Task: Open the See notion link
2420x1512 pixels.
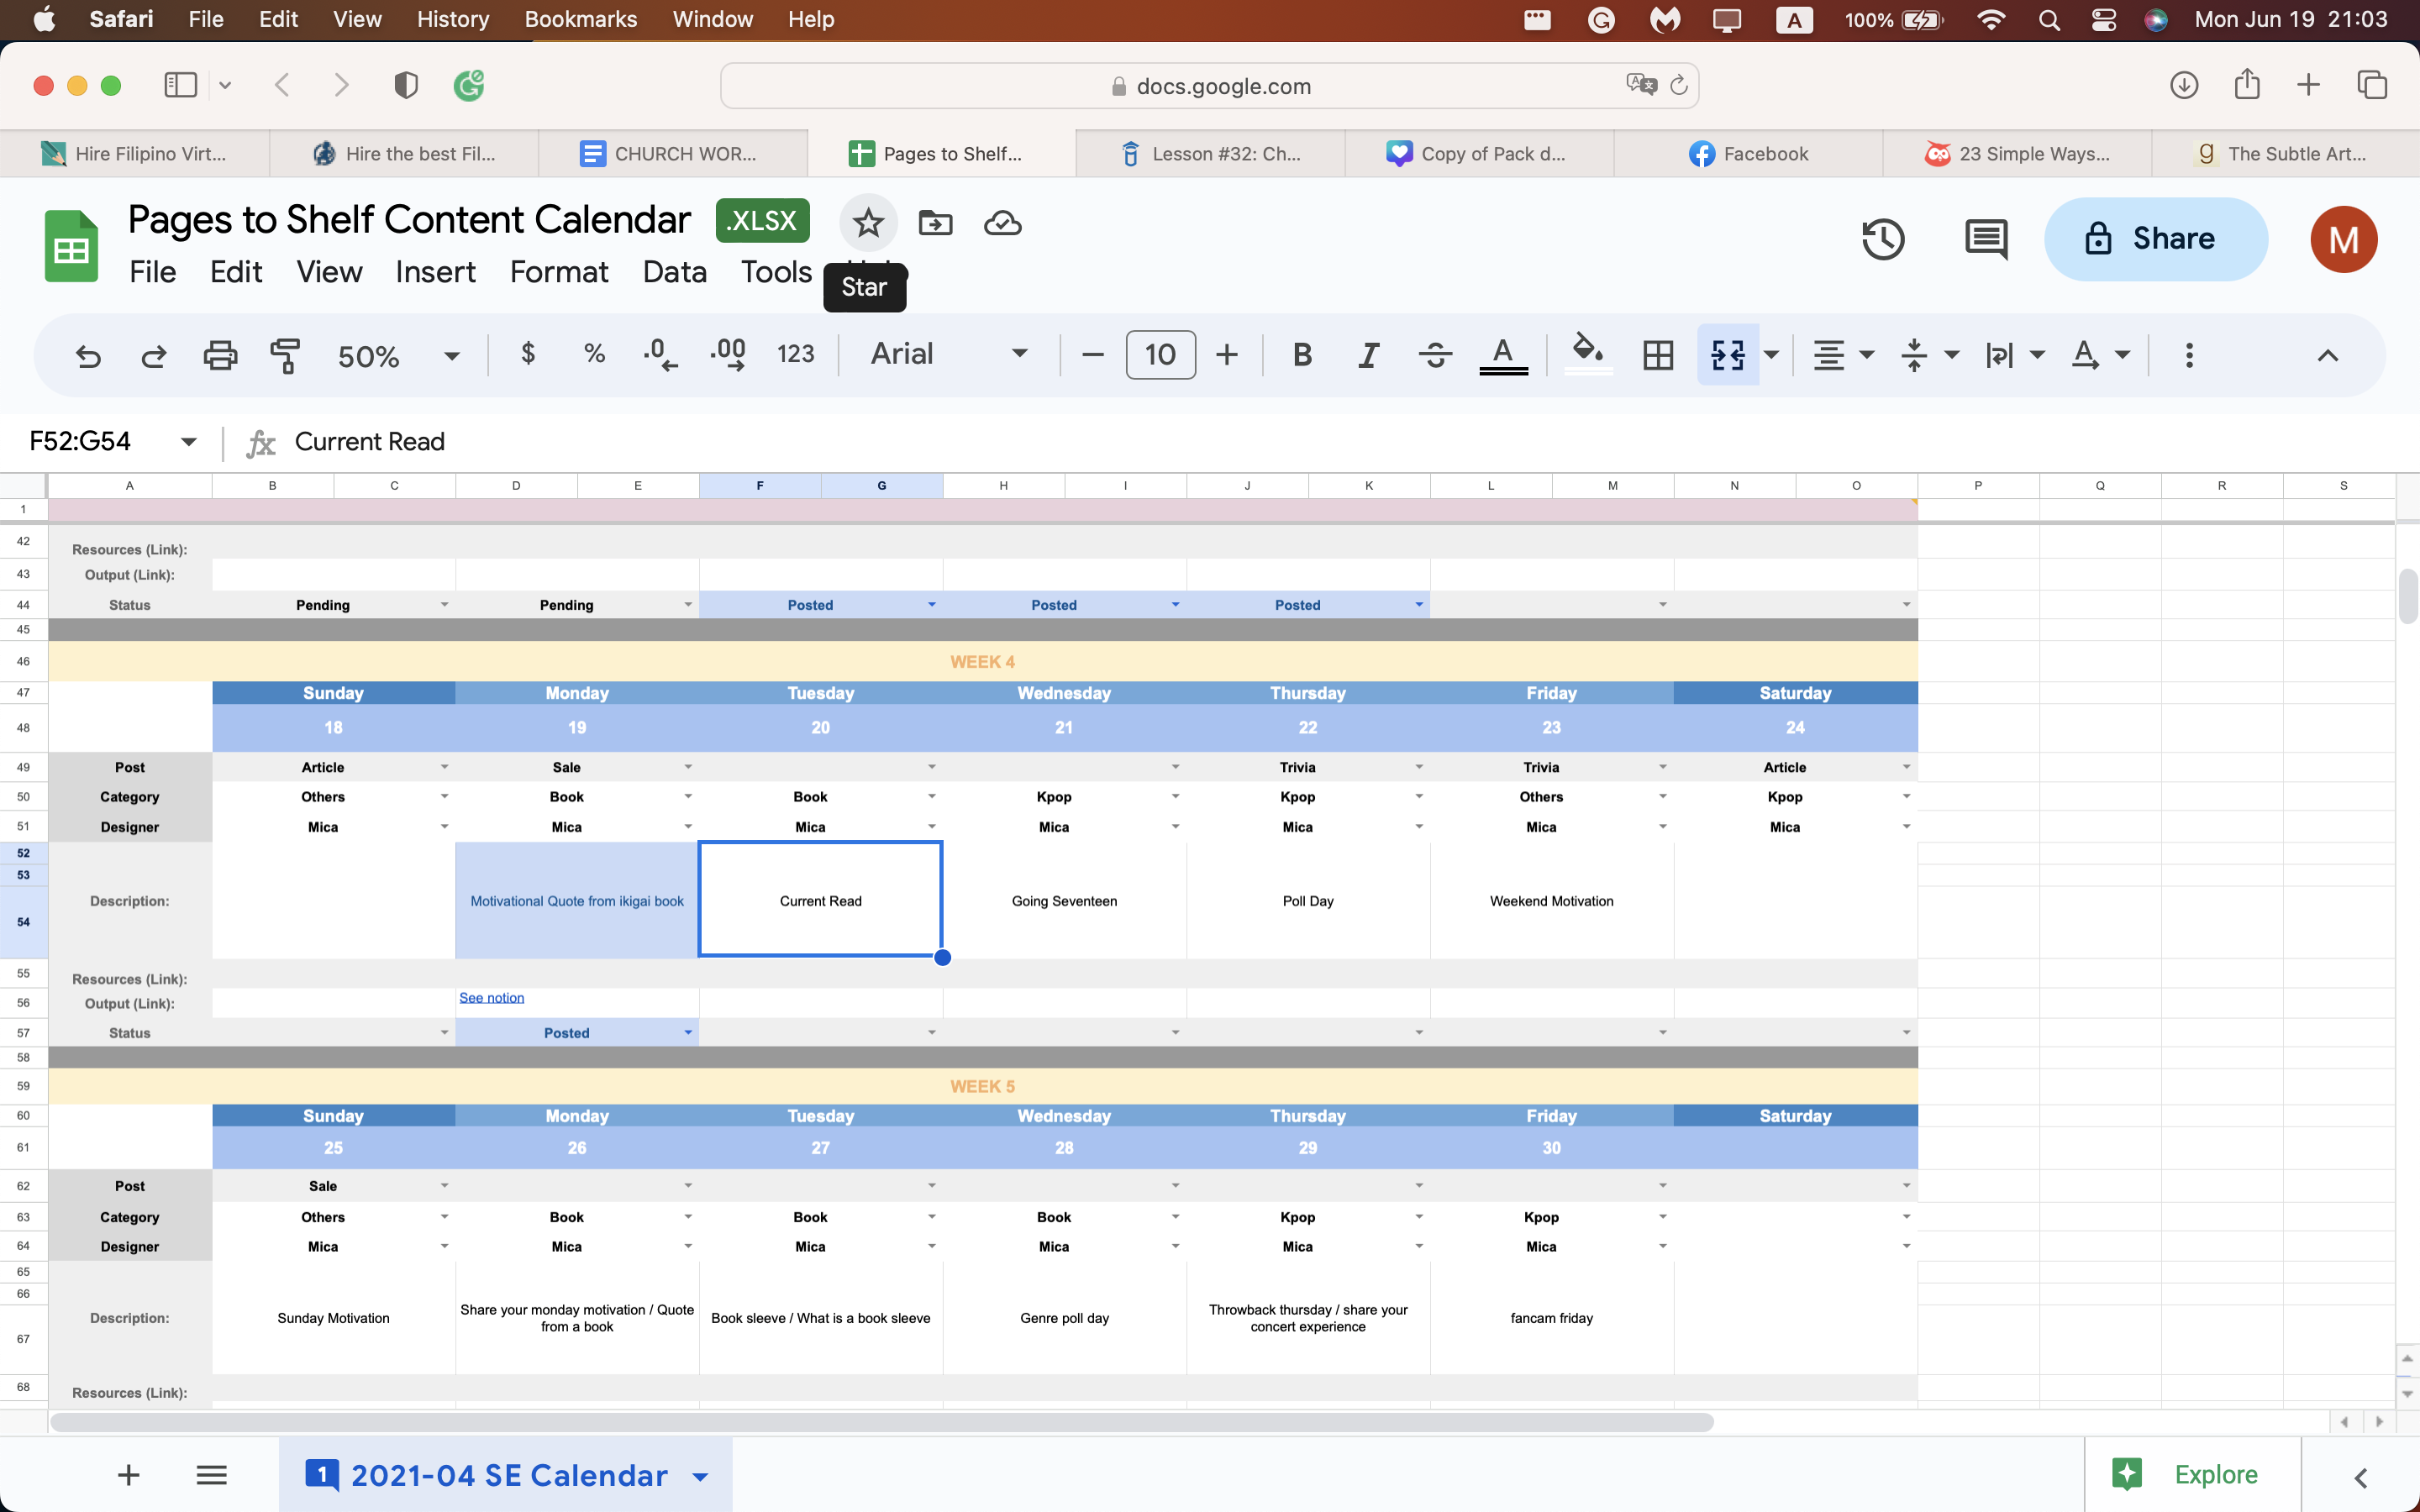Action: tap(491, 997)
